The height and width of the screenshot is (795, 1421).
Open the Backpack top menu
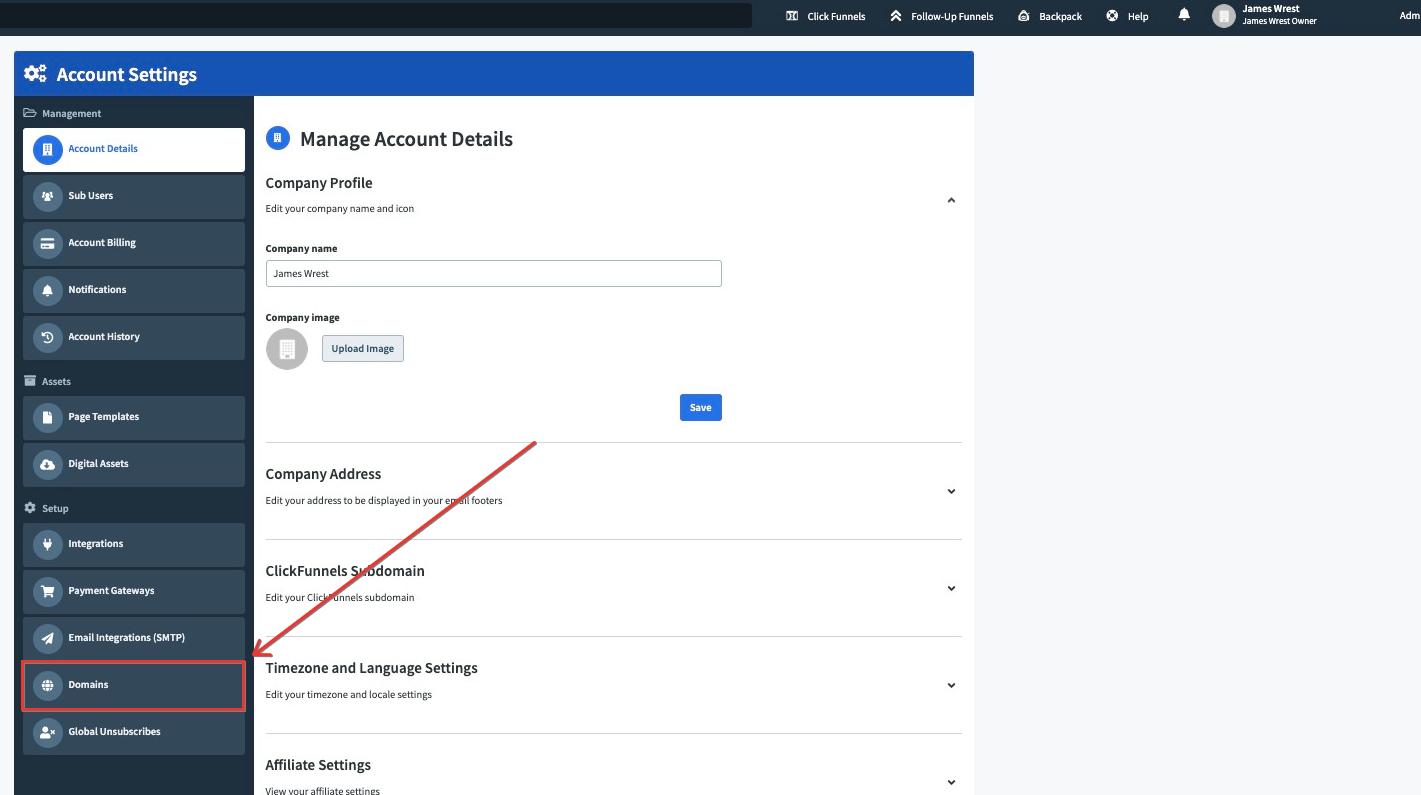coord(1049,16)
